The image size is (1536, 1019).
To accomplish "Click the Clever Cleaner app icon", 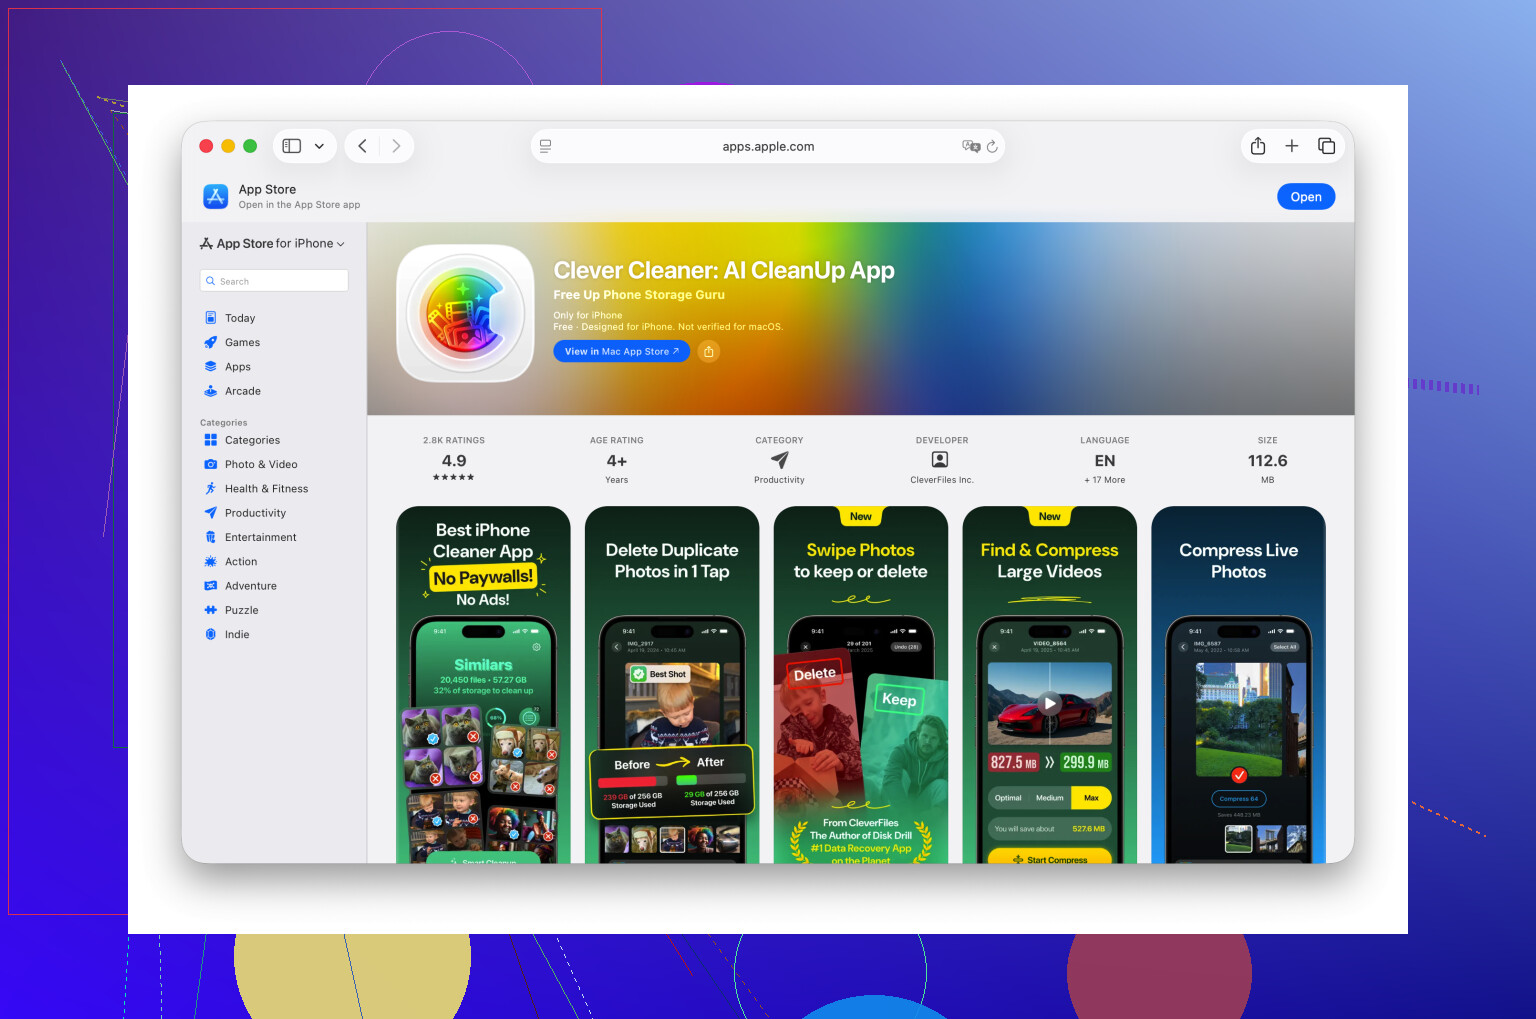I will 466,313.
